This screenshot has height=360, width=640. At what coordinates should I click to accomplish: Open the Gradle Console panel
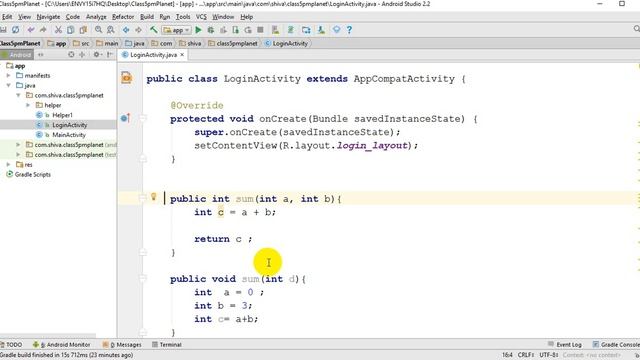[x=616, y=344]
